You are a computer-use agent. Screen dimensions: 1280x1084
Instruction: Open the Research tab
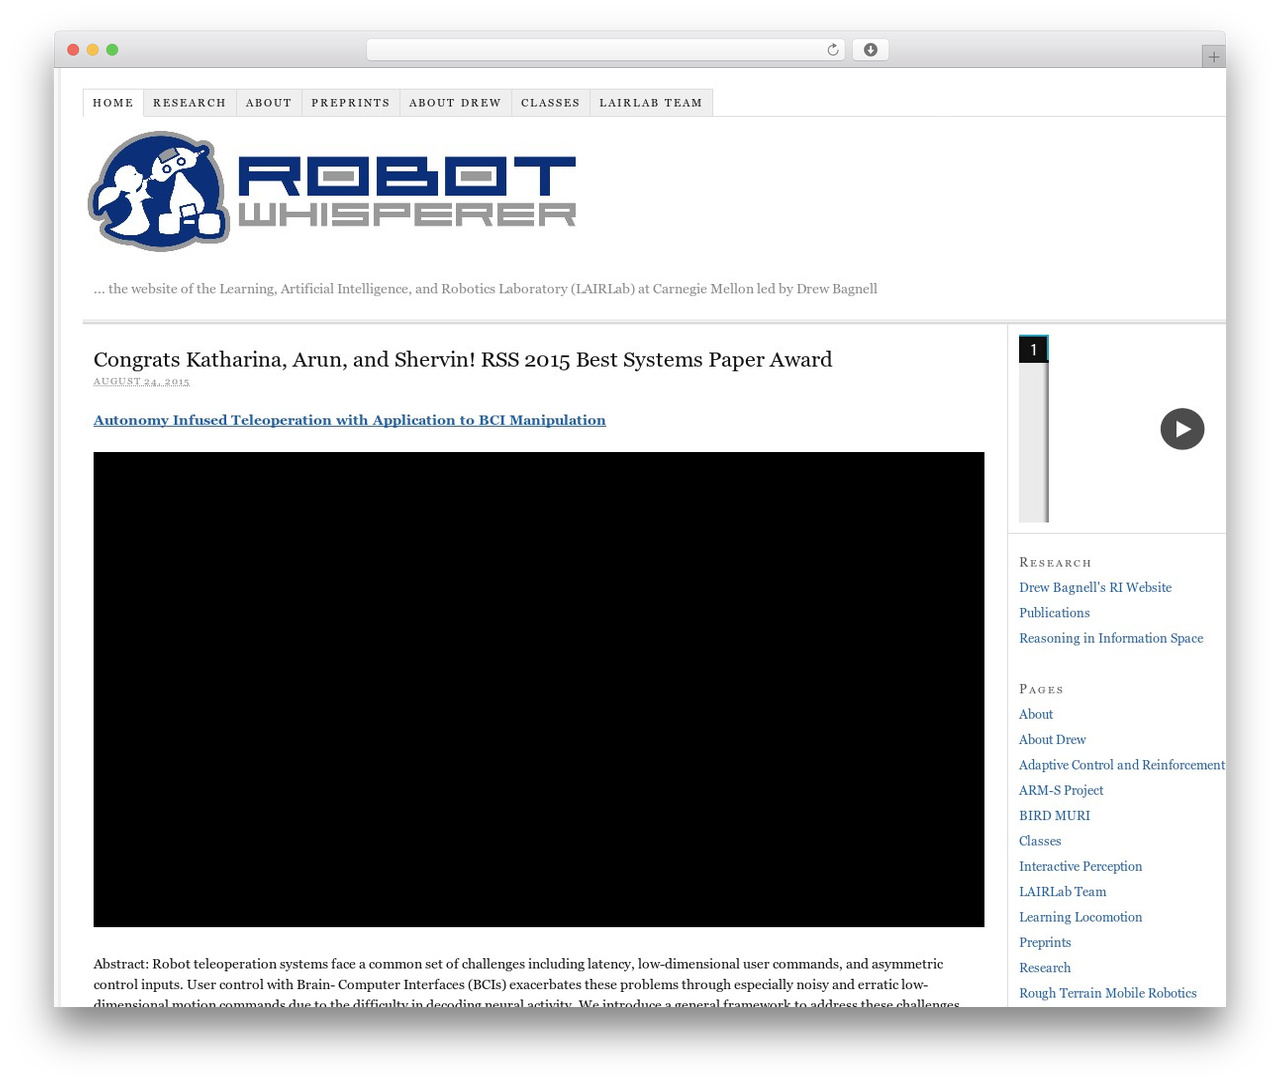point(190,103)
